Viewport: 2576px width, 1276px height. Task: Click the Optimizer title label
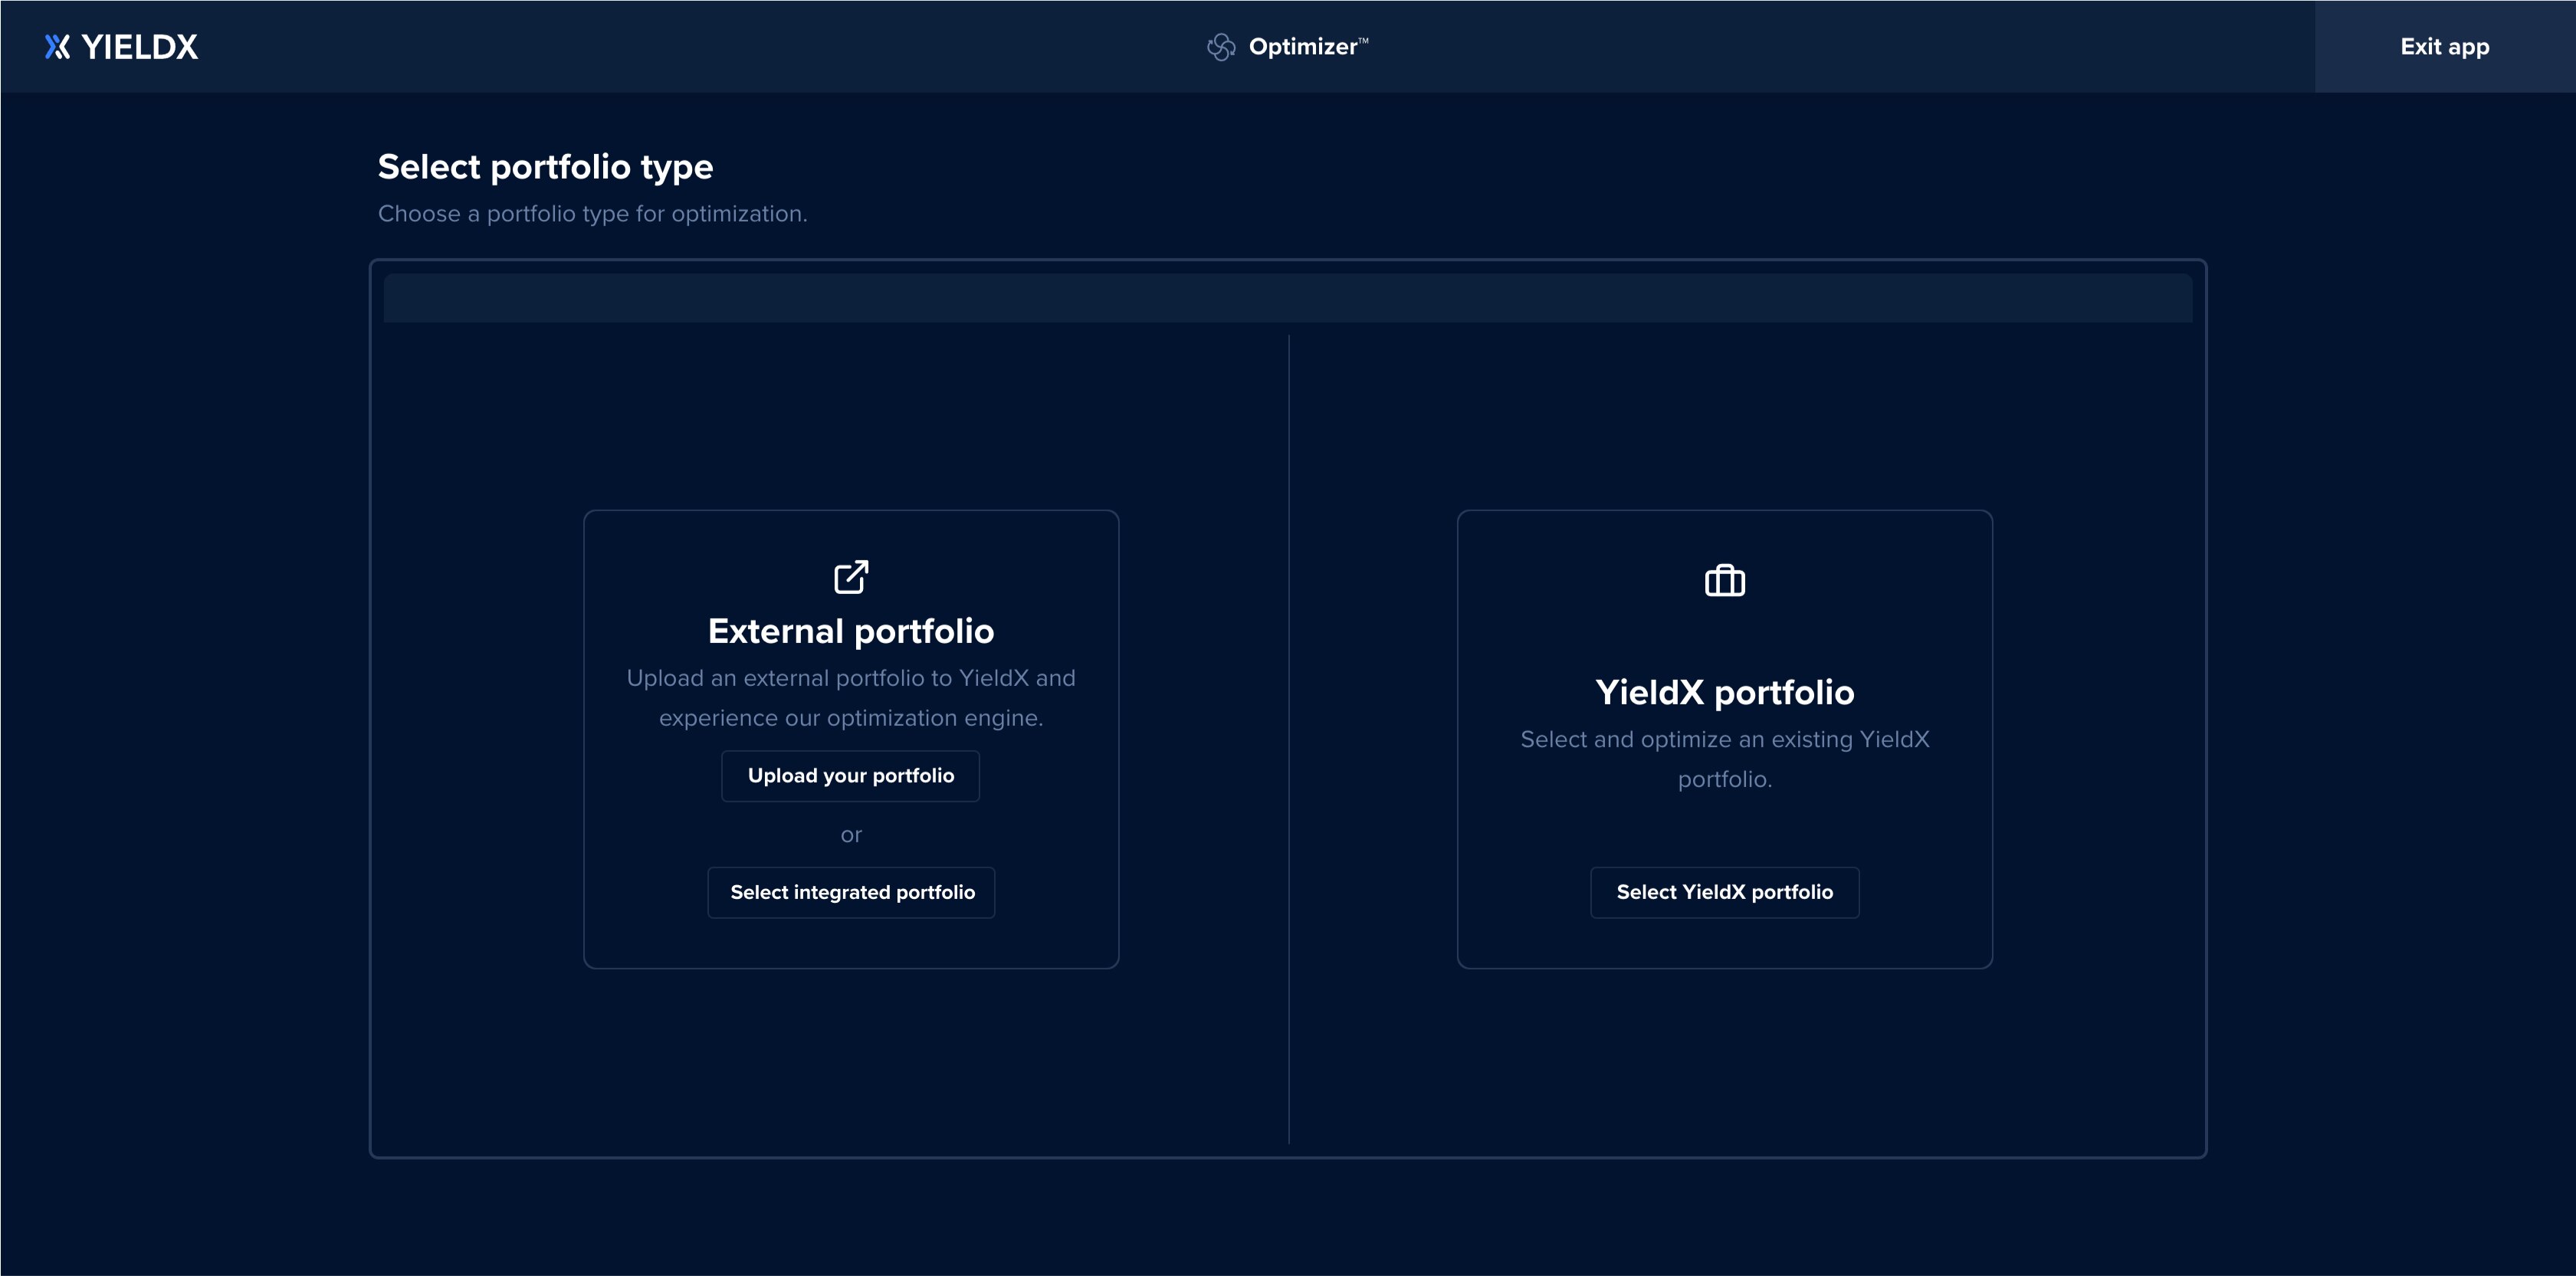coord(1302,47)
